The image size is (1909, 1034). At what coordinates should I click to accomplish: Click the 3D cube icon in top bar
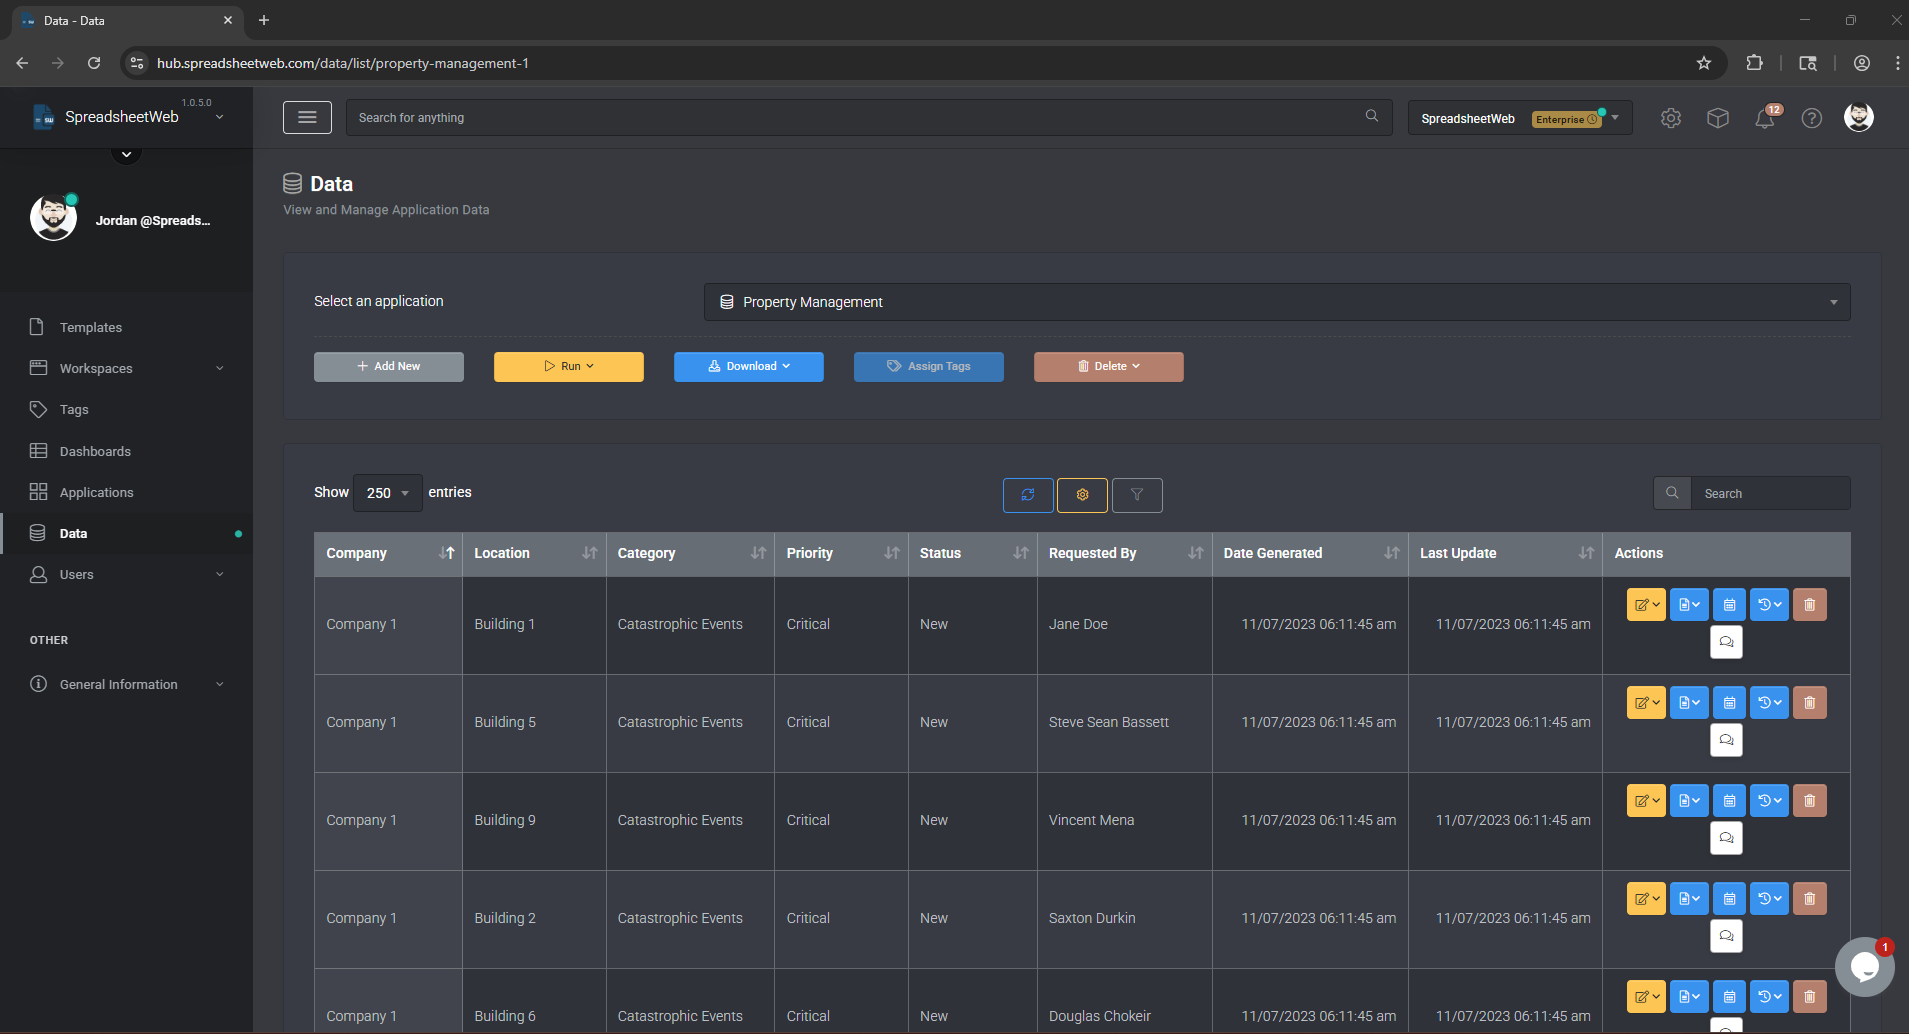(x=1718, y=119)
